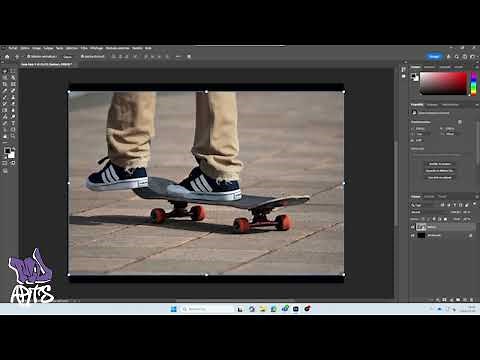This screenshot has height=360, width=480.
Task: Delete layer trash icon
Action: [x=472, y=300]
